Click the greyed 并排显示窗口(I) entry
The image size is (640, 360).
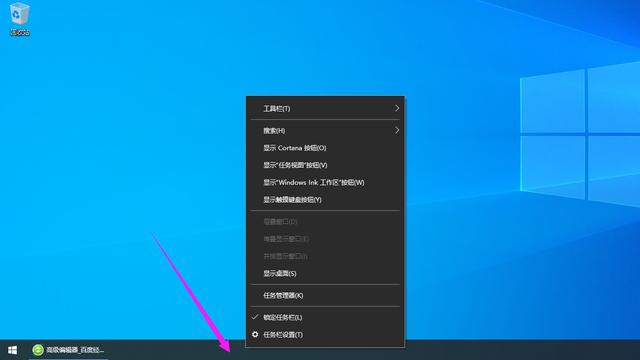325,256
